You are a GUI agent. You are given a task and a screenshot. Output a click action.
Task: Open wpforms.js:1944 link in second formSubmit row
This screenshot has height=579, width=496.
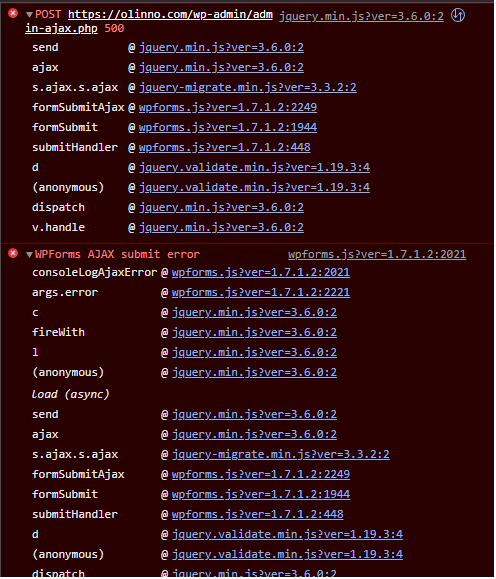point(261,494)
